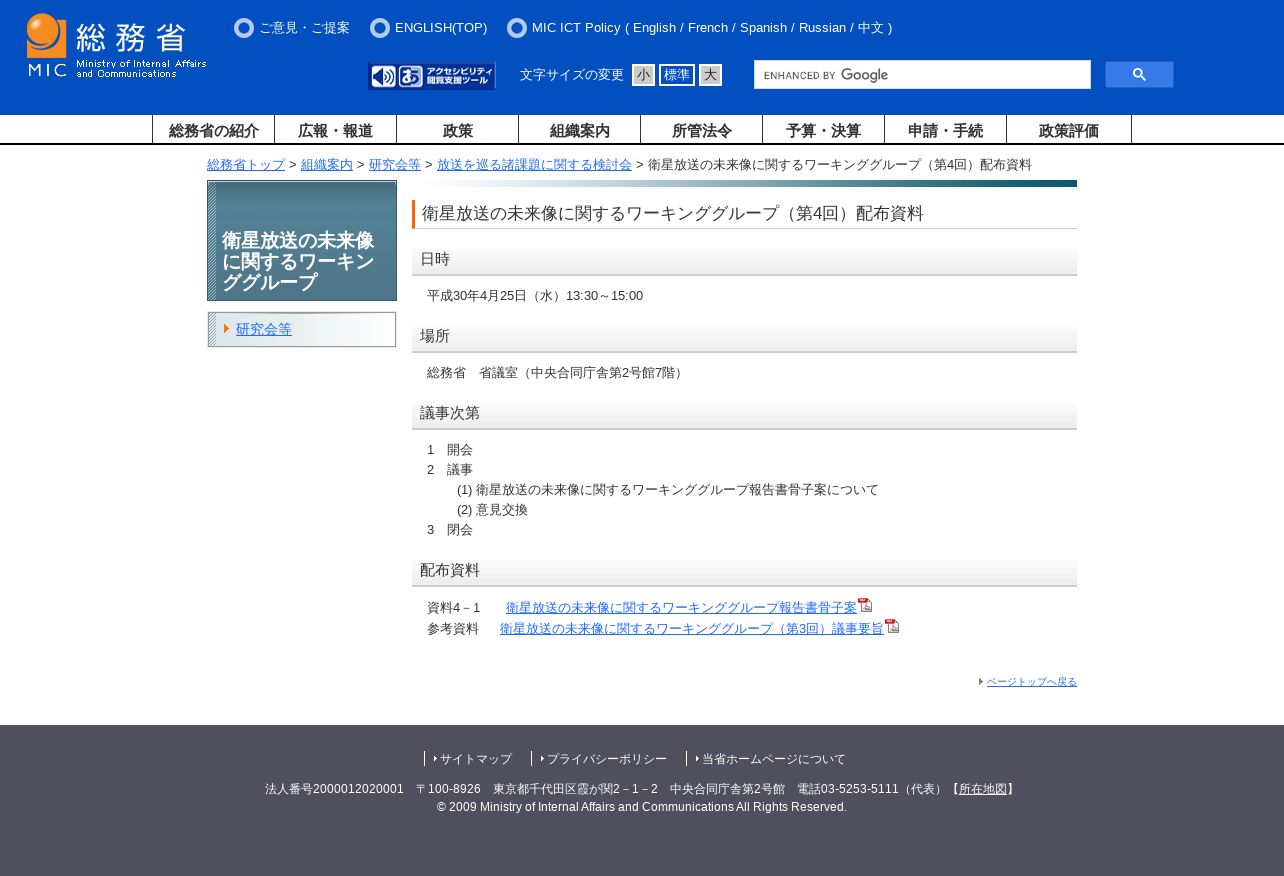Image resolution: width=1284 pixels, height=876 pixels.
Task: Open 放送を巡る諸課題に関する検討会 breadcrumb
Action: pos(534,165)
